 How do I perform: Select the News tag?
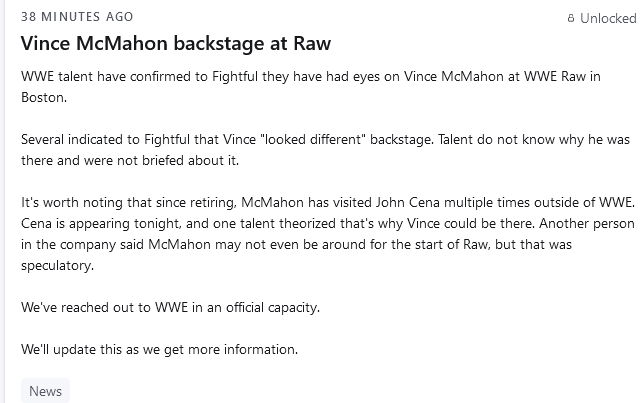(x=45, y=391)
